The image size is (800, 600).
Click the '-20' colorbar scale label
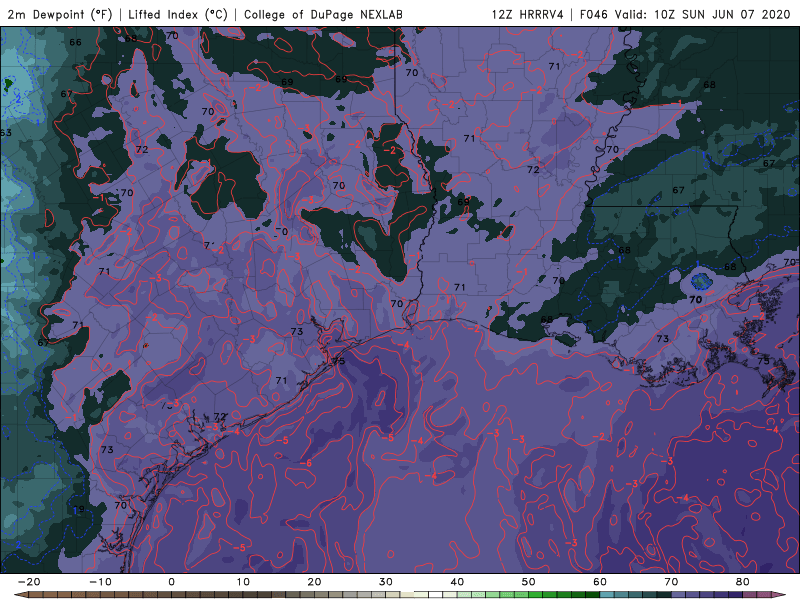[x=29, y=582]
